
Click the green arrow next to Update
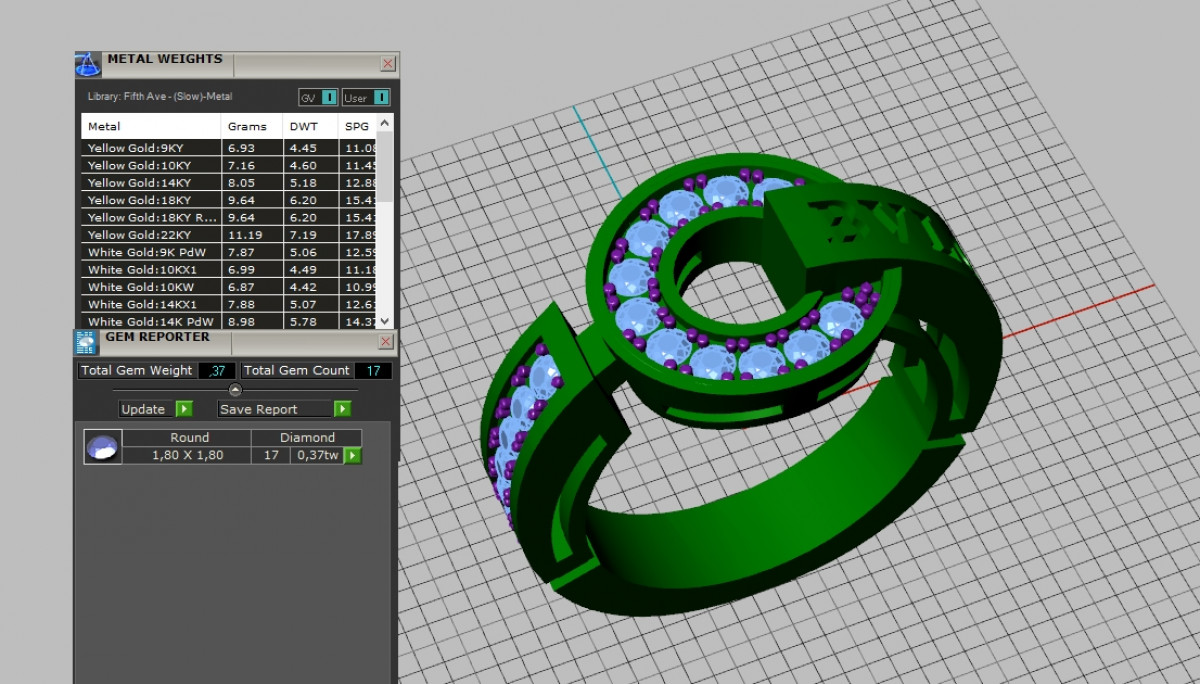(x=184, y=409)
